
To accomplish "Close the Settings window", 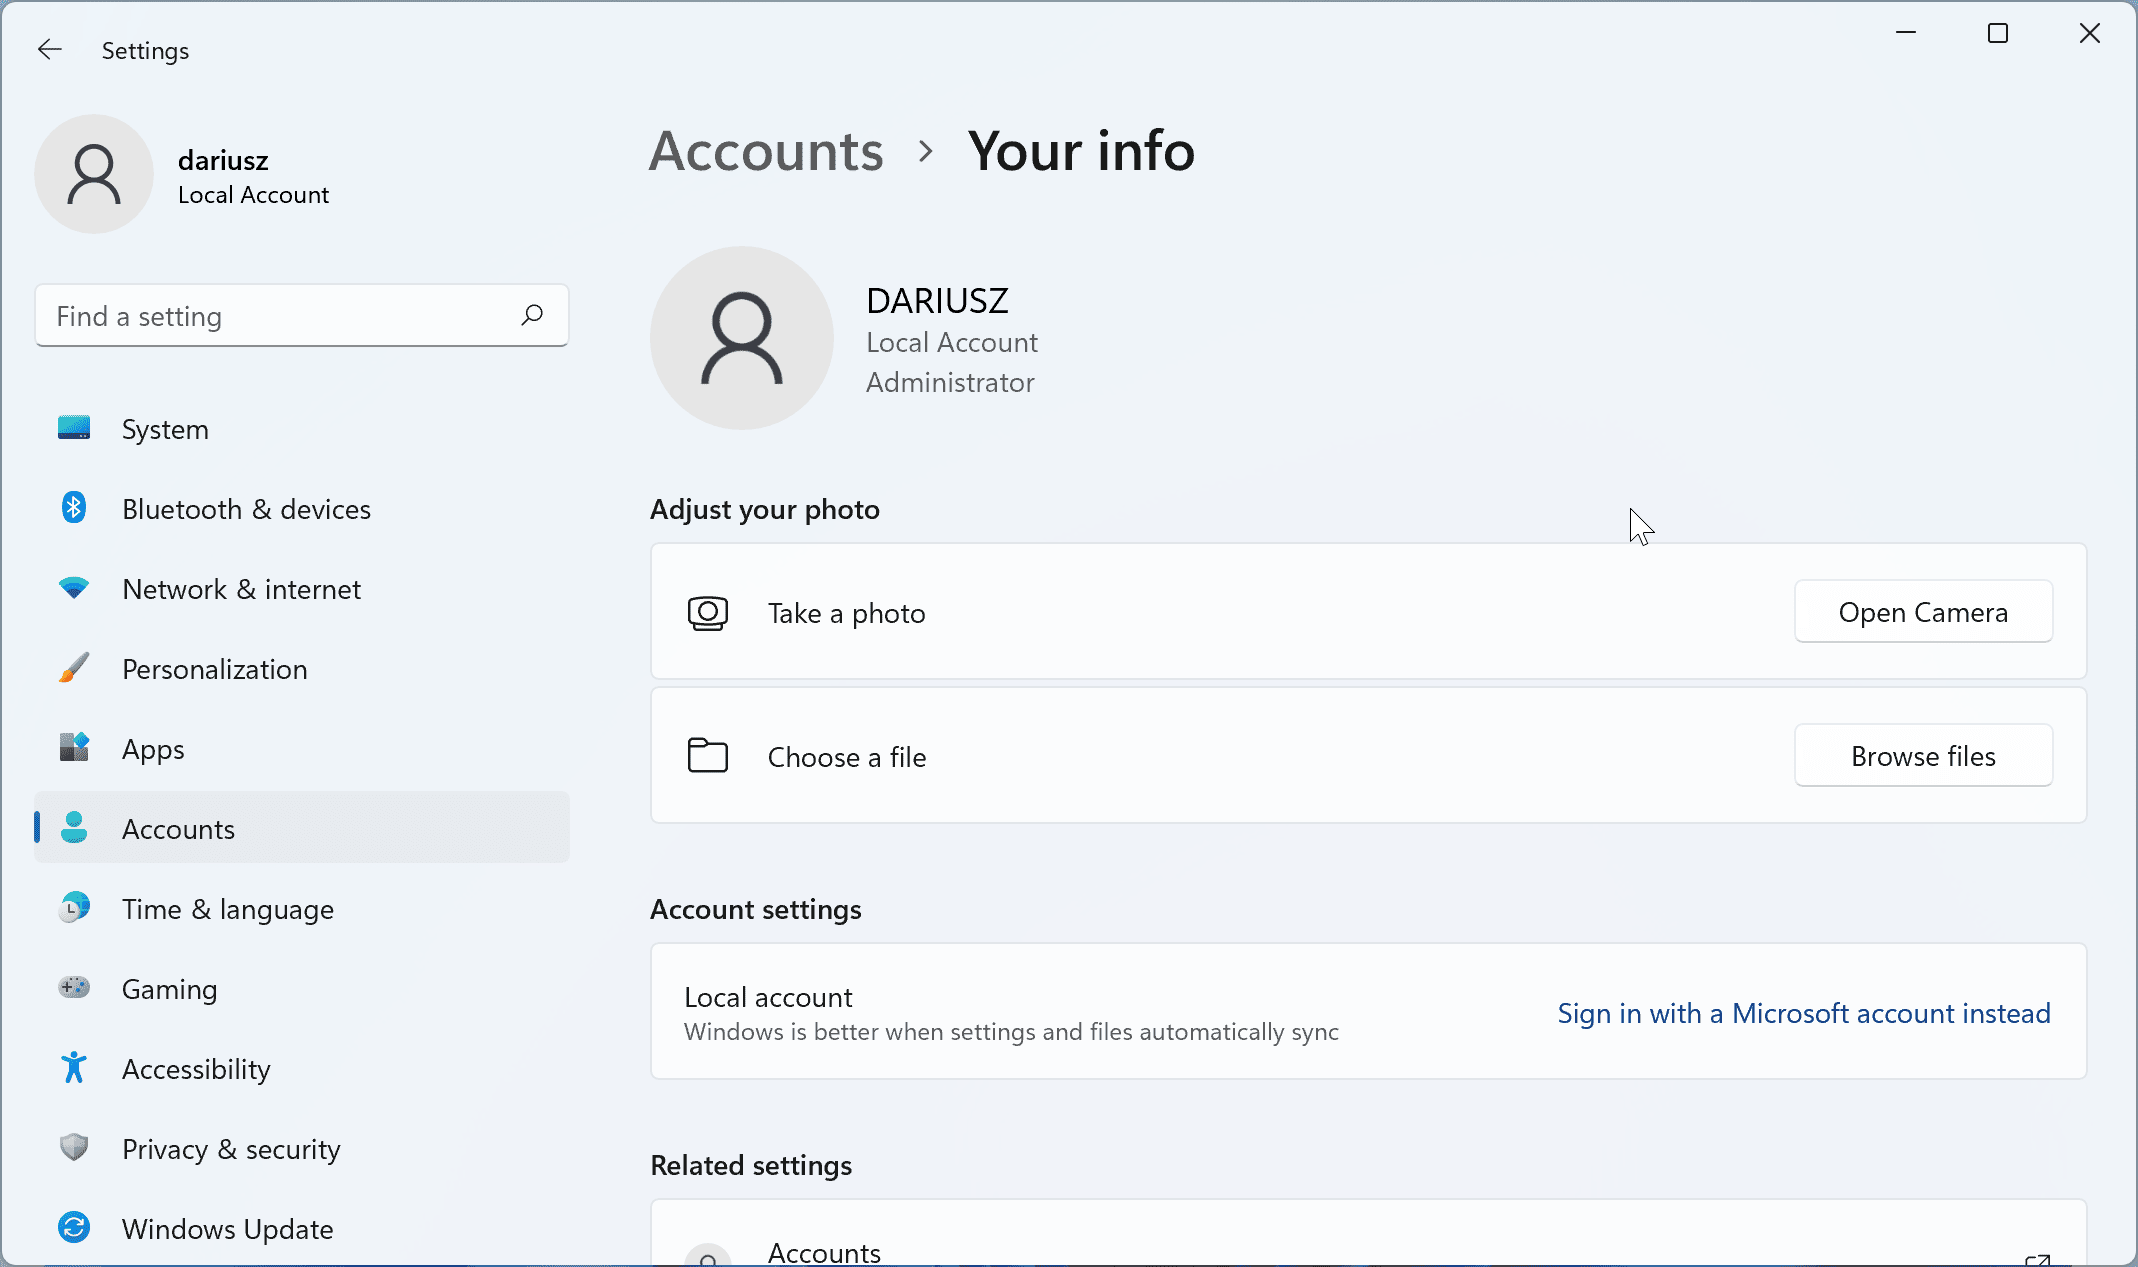I will 2090,33.
